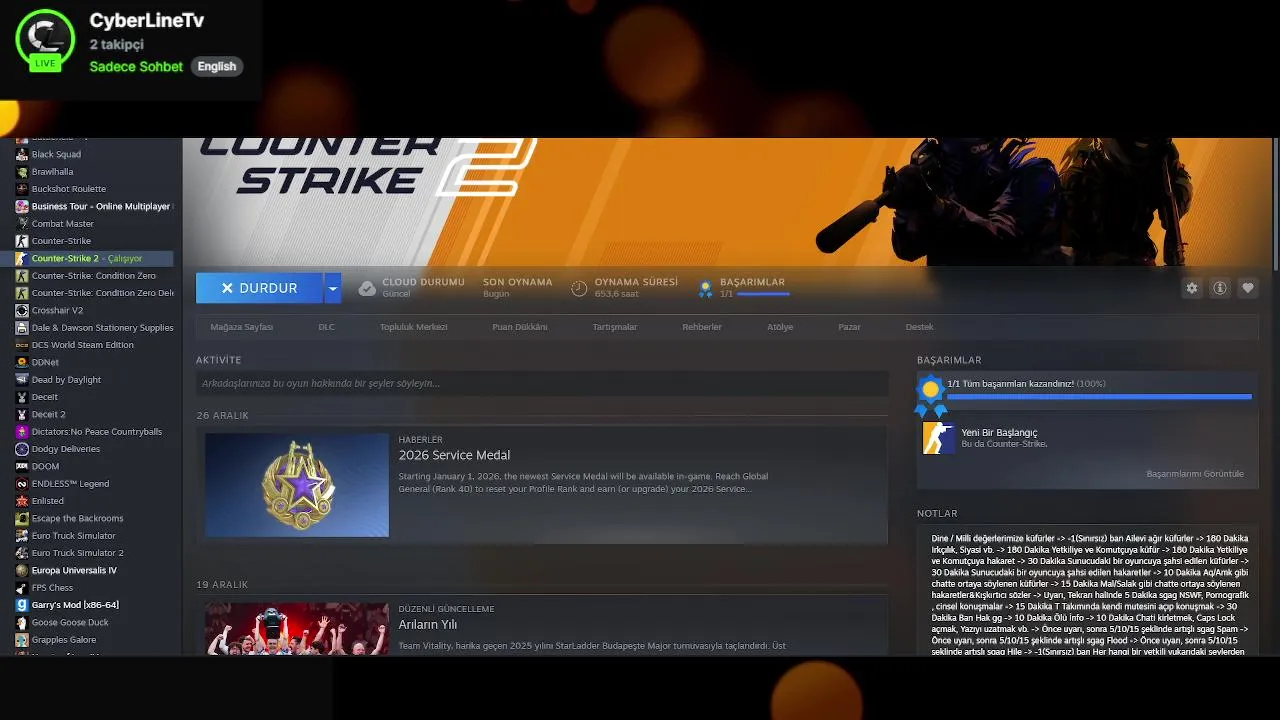Click the header Başarımlar 1/1 progress bar
The height and width of the screenshot is (720, 1280).
pos(763,294)
